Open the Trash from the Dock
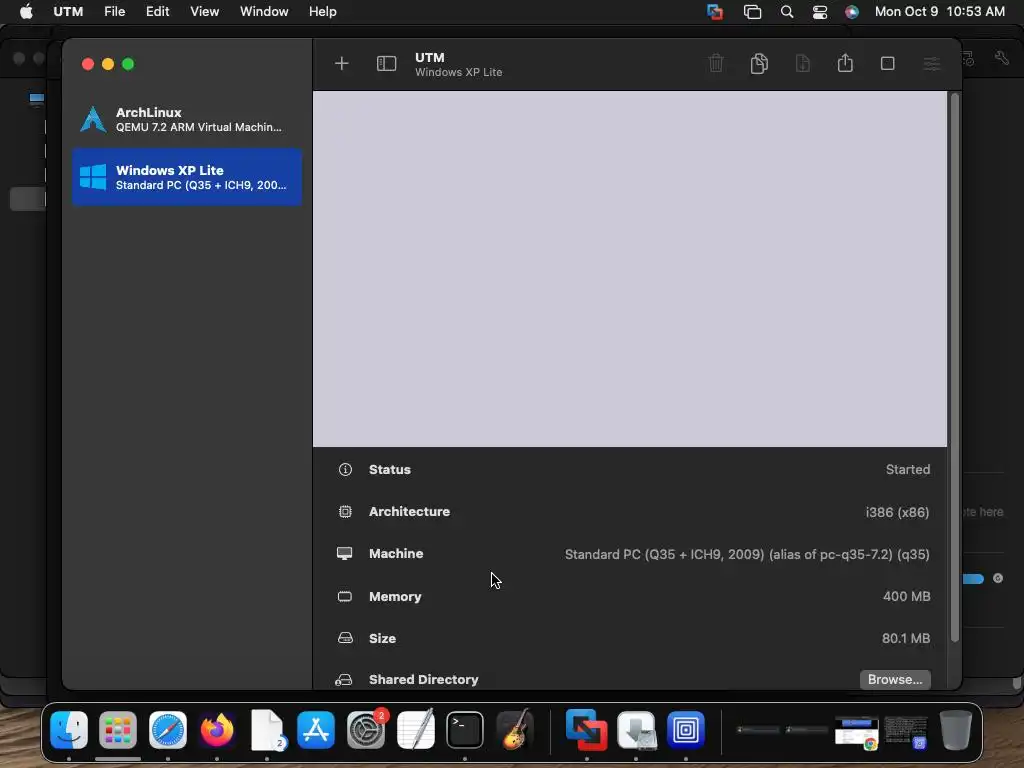 tap(955, 729)
